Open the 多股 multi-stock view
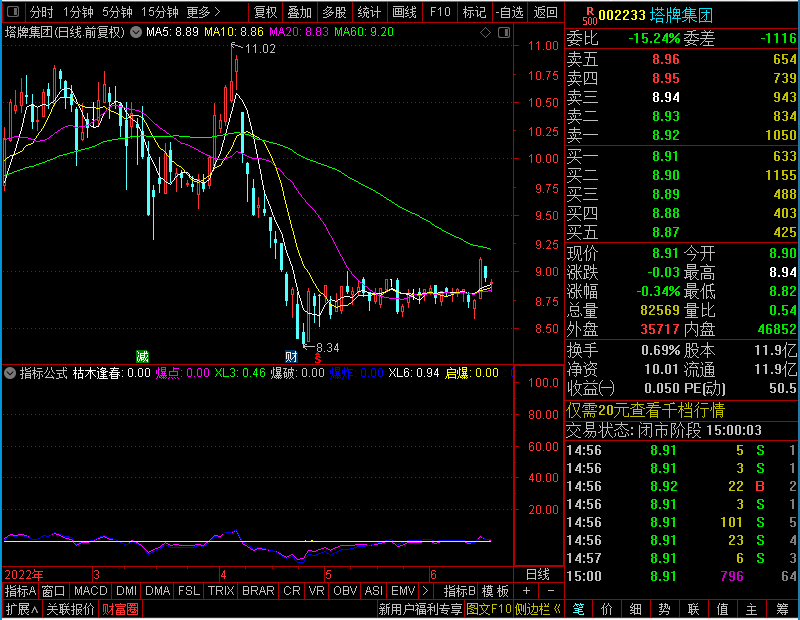 [x=335, y=12]
